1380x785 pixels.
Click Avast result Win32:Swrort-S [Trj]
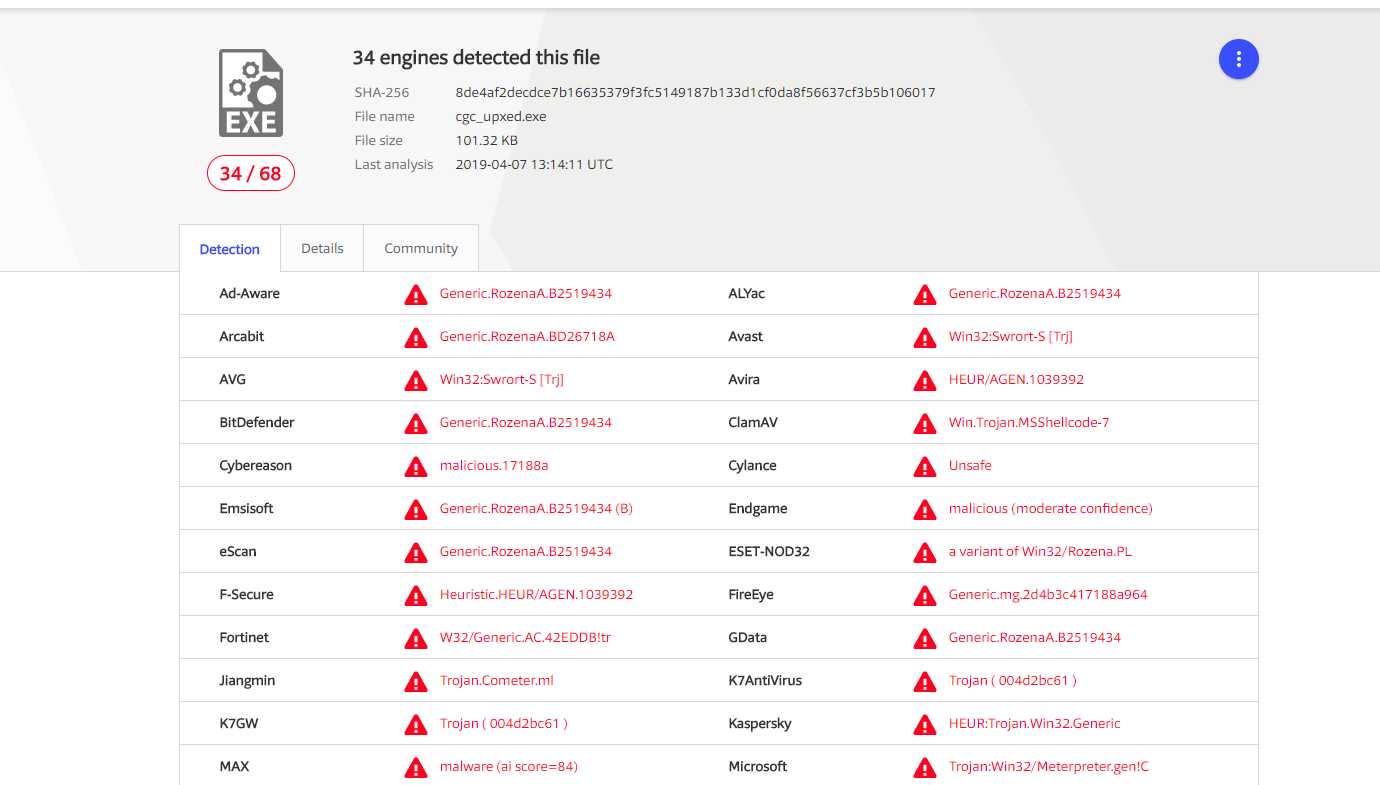[1011, 336]
